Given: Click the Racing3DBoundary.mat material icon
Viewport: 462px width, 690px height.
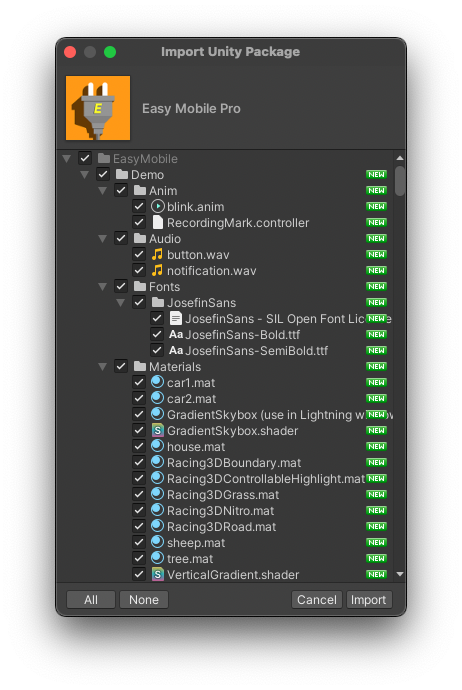Looking at the screenshot, I should pos(158,462).
